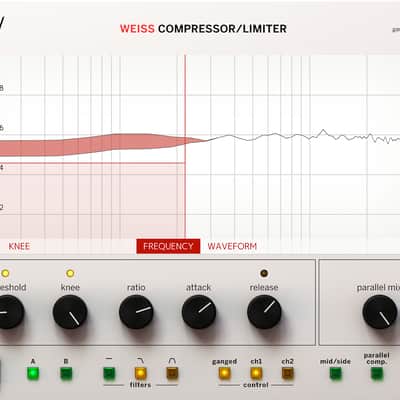Click the band-pass filter shape symbol
The image size is (400, 400).
point(172,361)
